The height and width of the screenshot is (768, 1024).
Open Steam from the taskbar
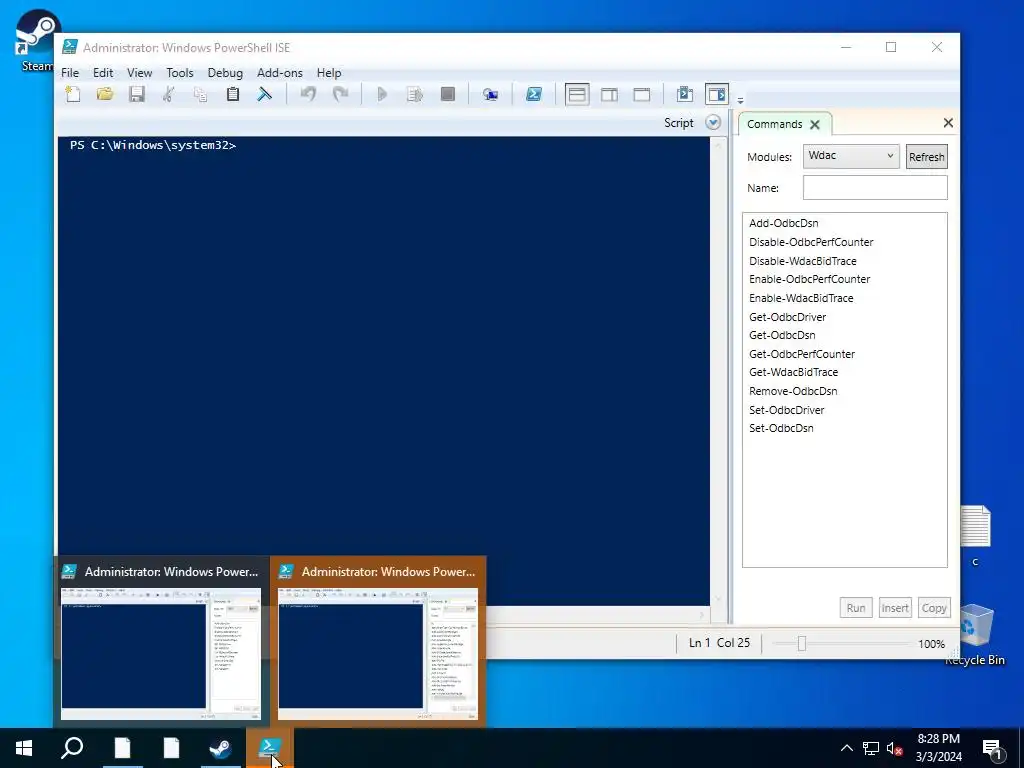pos(220,748)
